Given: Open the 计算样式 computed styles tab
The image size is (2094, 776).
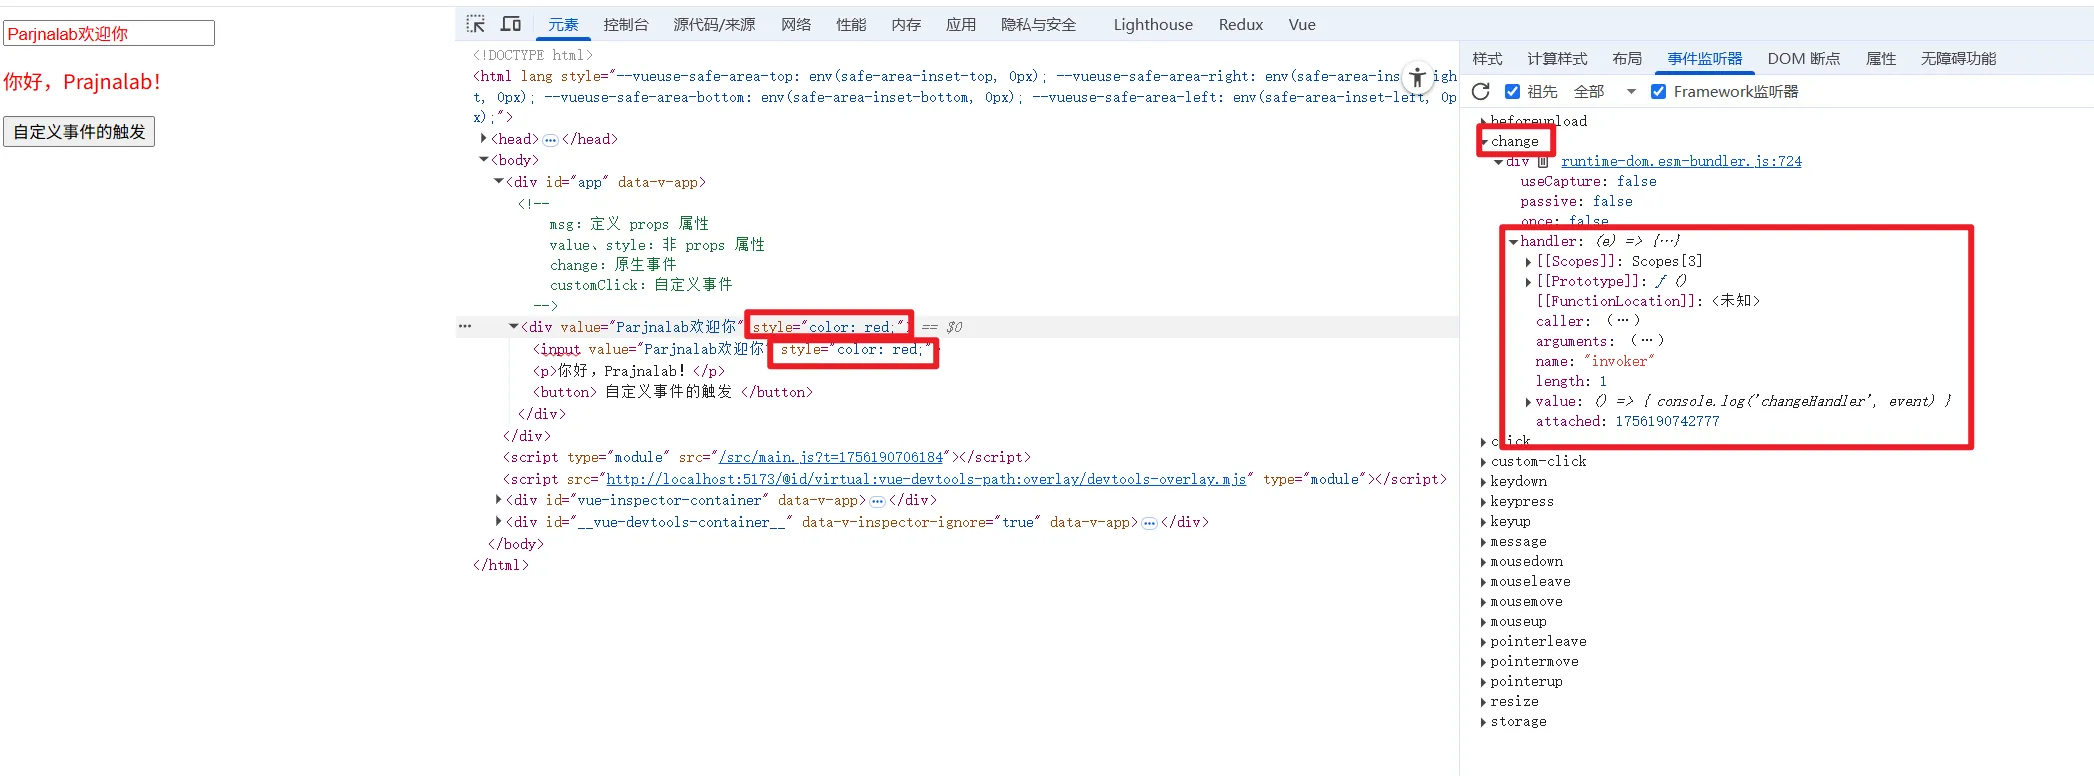Looking at the screenshot, I should tap(1557, 59).
